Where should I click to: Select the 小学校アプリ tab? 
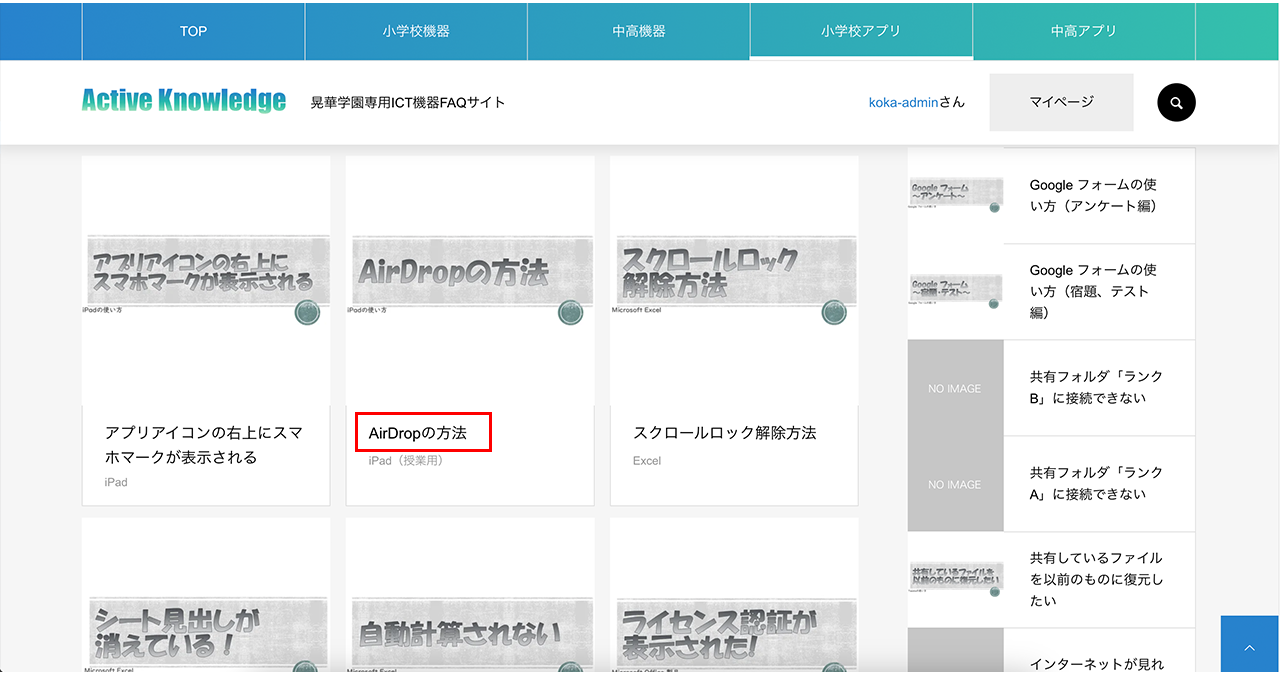click(861, 31)
